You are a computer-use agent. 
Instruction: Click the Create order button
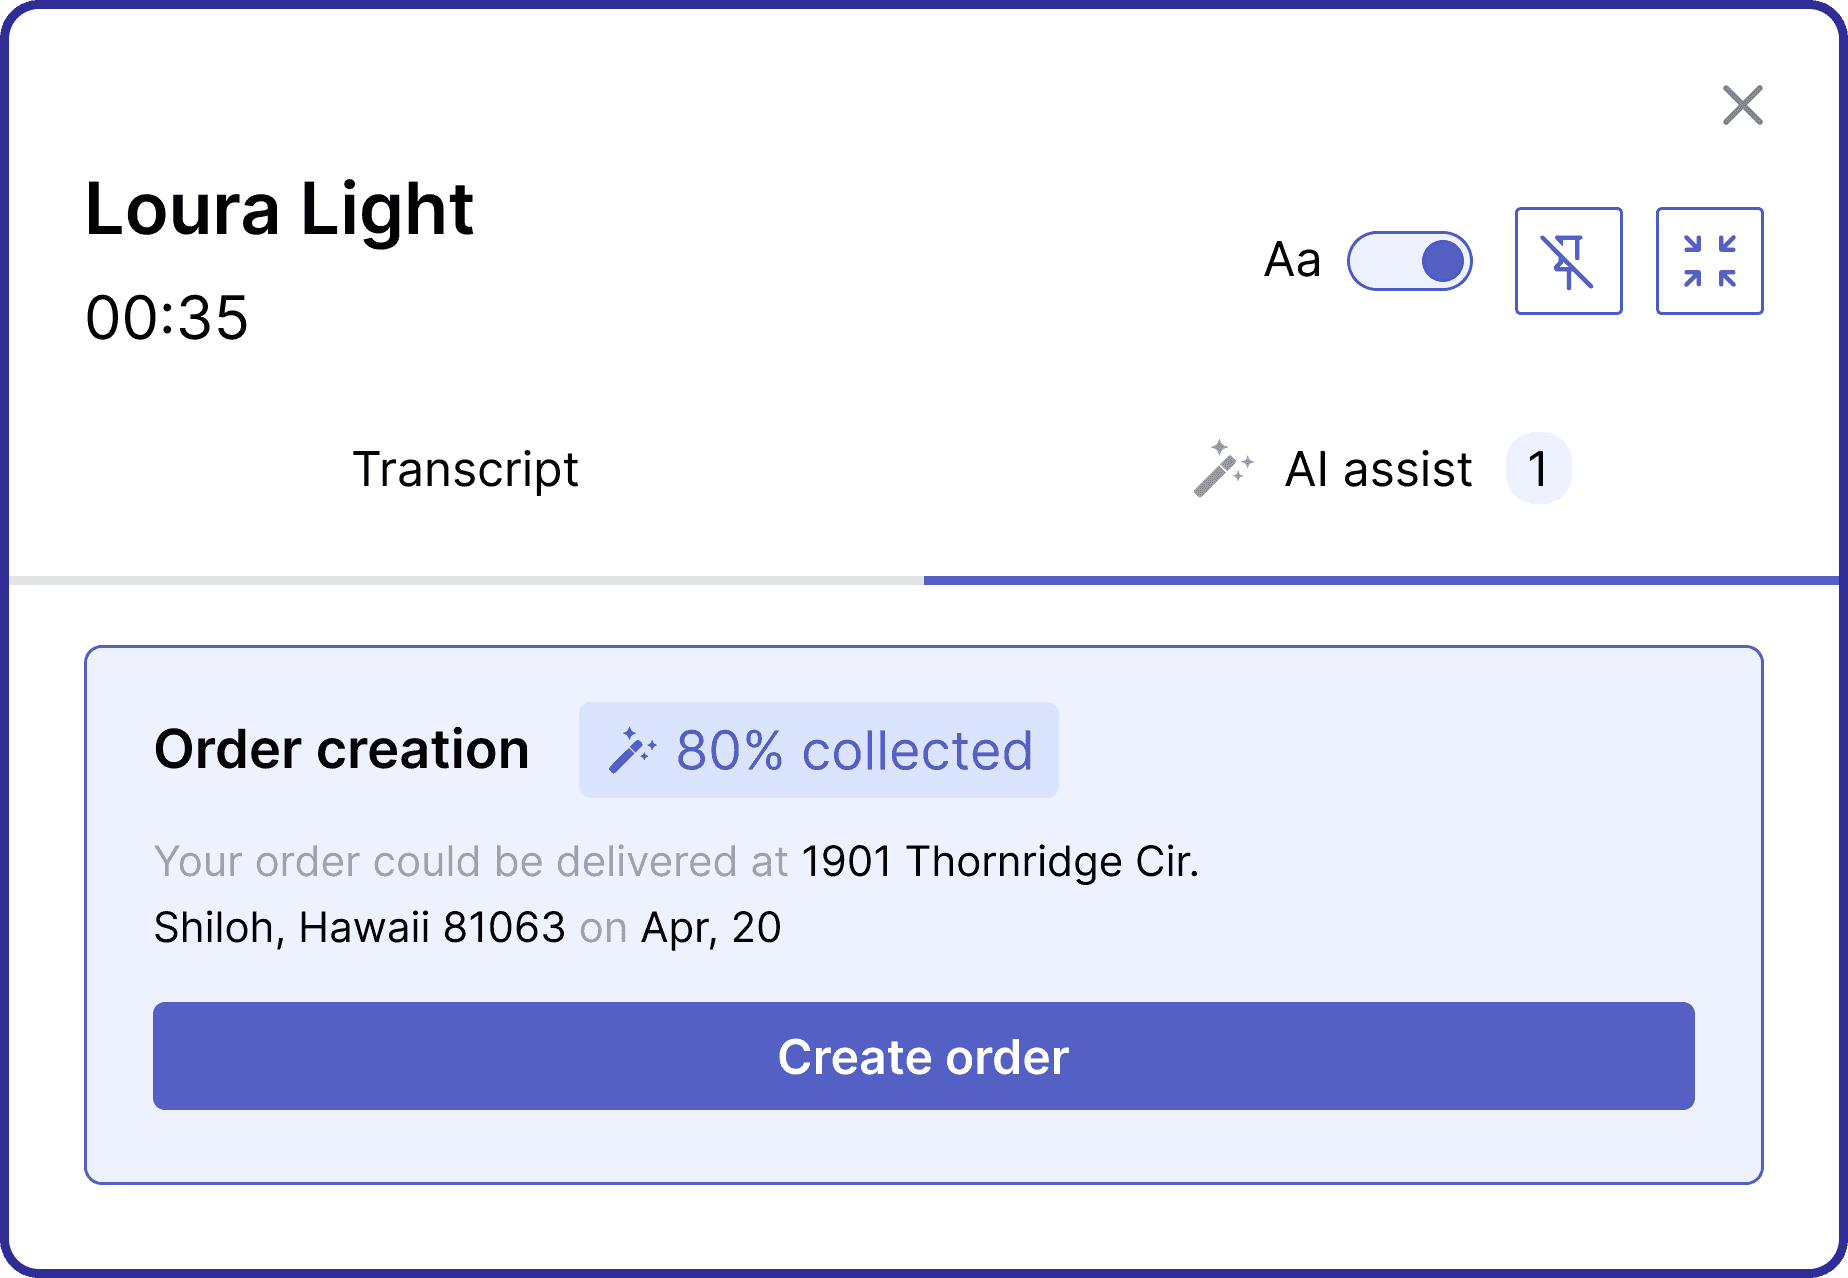tap(923, 1056)
